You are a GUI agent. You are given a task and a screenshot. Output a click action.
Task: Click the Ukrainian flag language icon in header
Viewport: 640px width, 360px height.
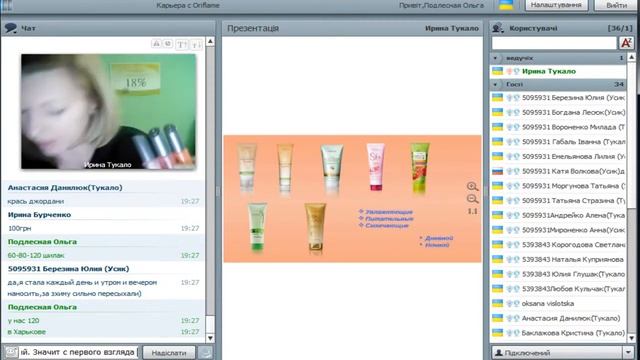[x=507, y=5]
